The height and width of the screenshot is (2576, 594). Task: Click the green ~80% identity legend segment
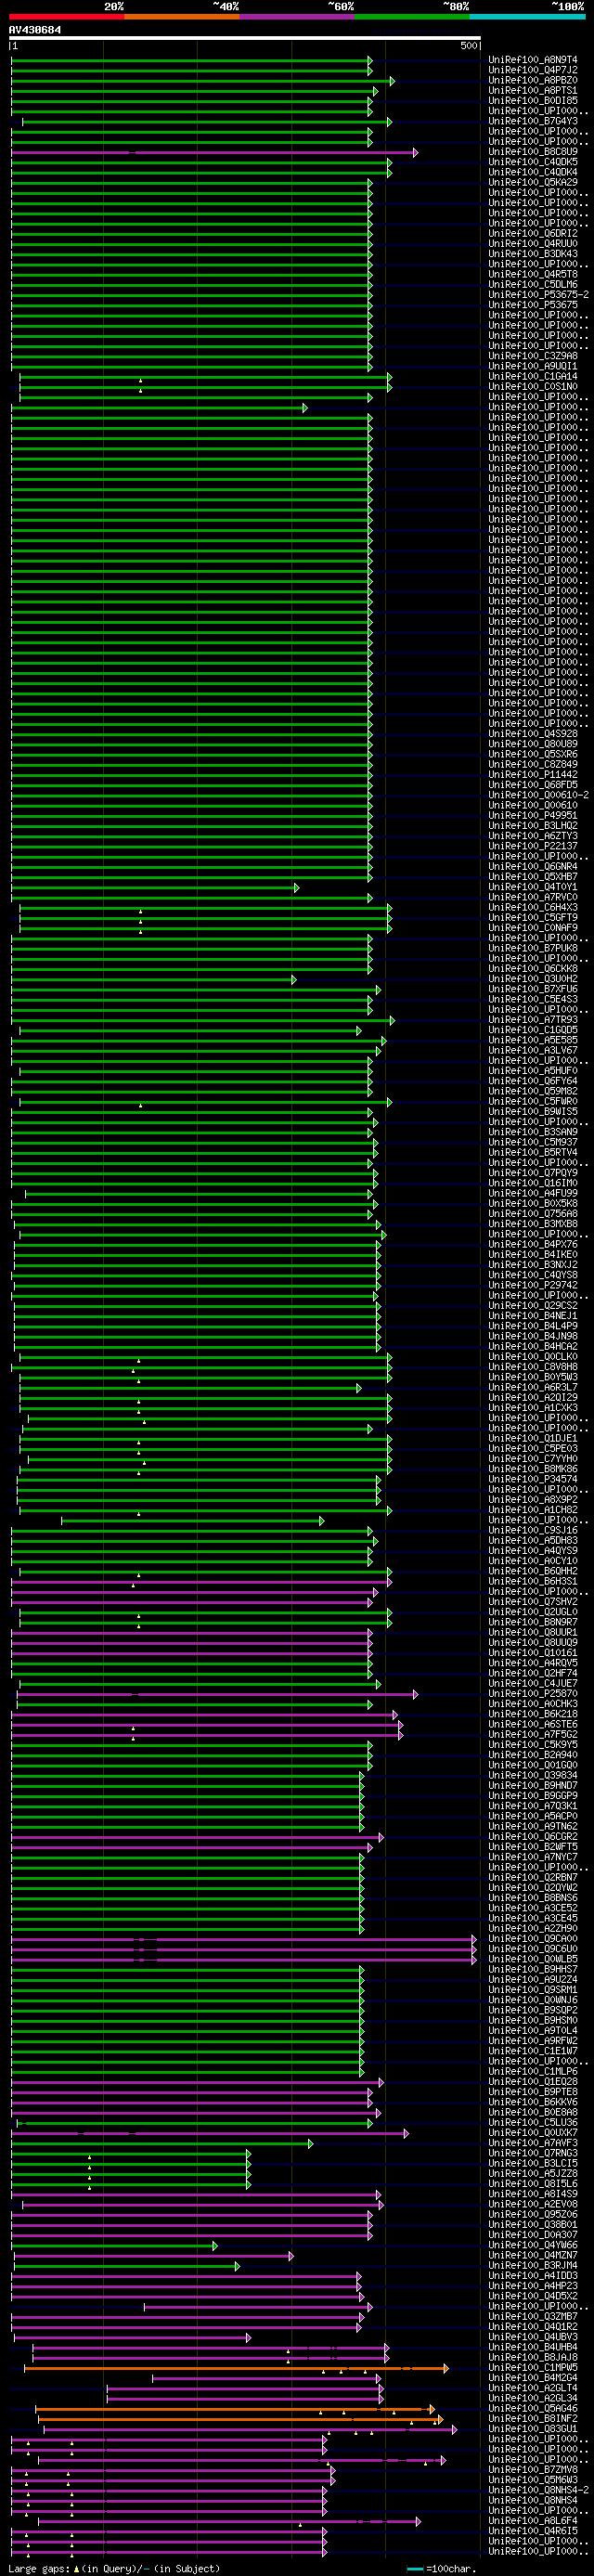point(412,17)
